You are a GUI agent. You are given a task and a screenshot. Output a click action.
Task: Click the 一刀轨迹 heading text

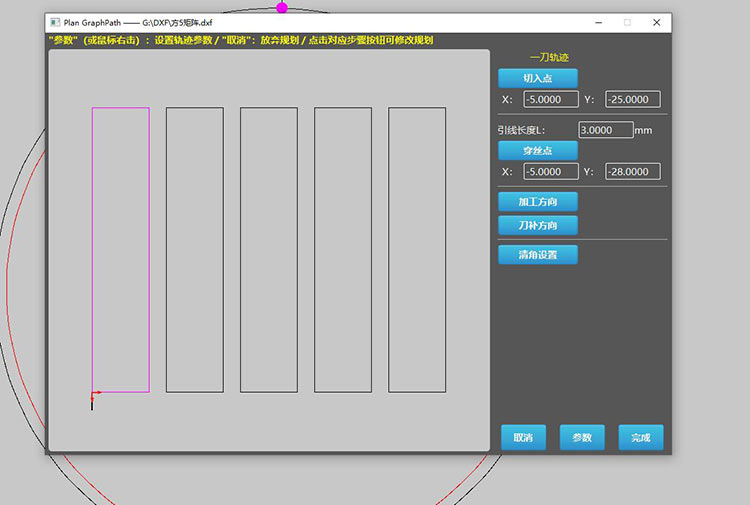pyautogui.click(x=549, y=57)
